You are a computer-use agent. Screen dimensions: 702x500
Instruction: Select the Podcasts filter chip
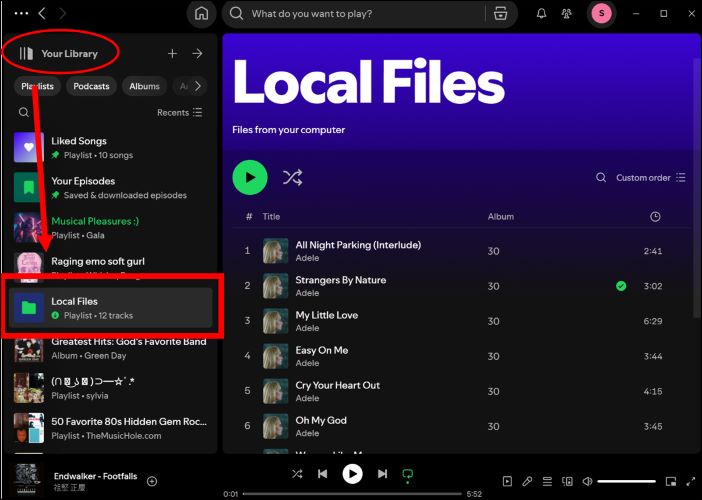click(x=91, y=86)
